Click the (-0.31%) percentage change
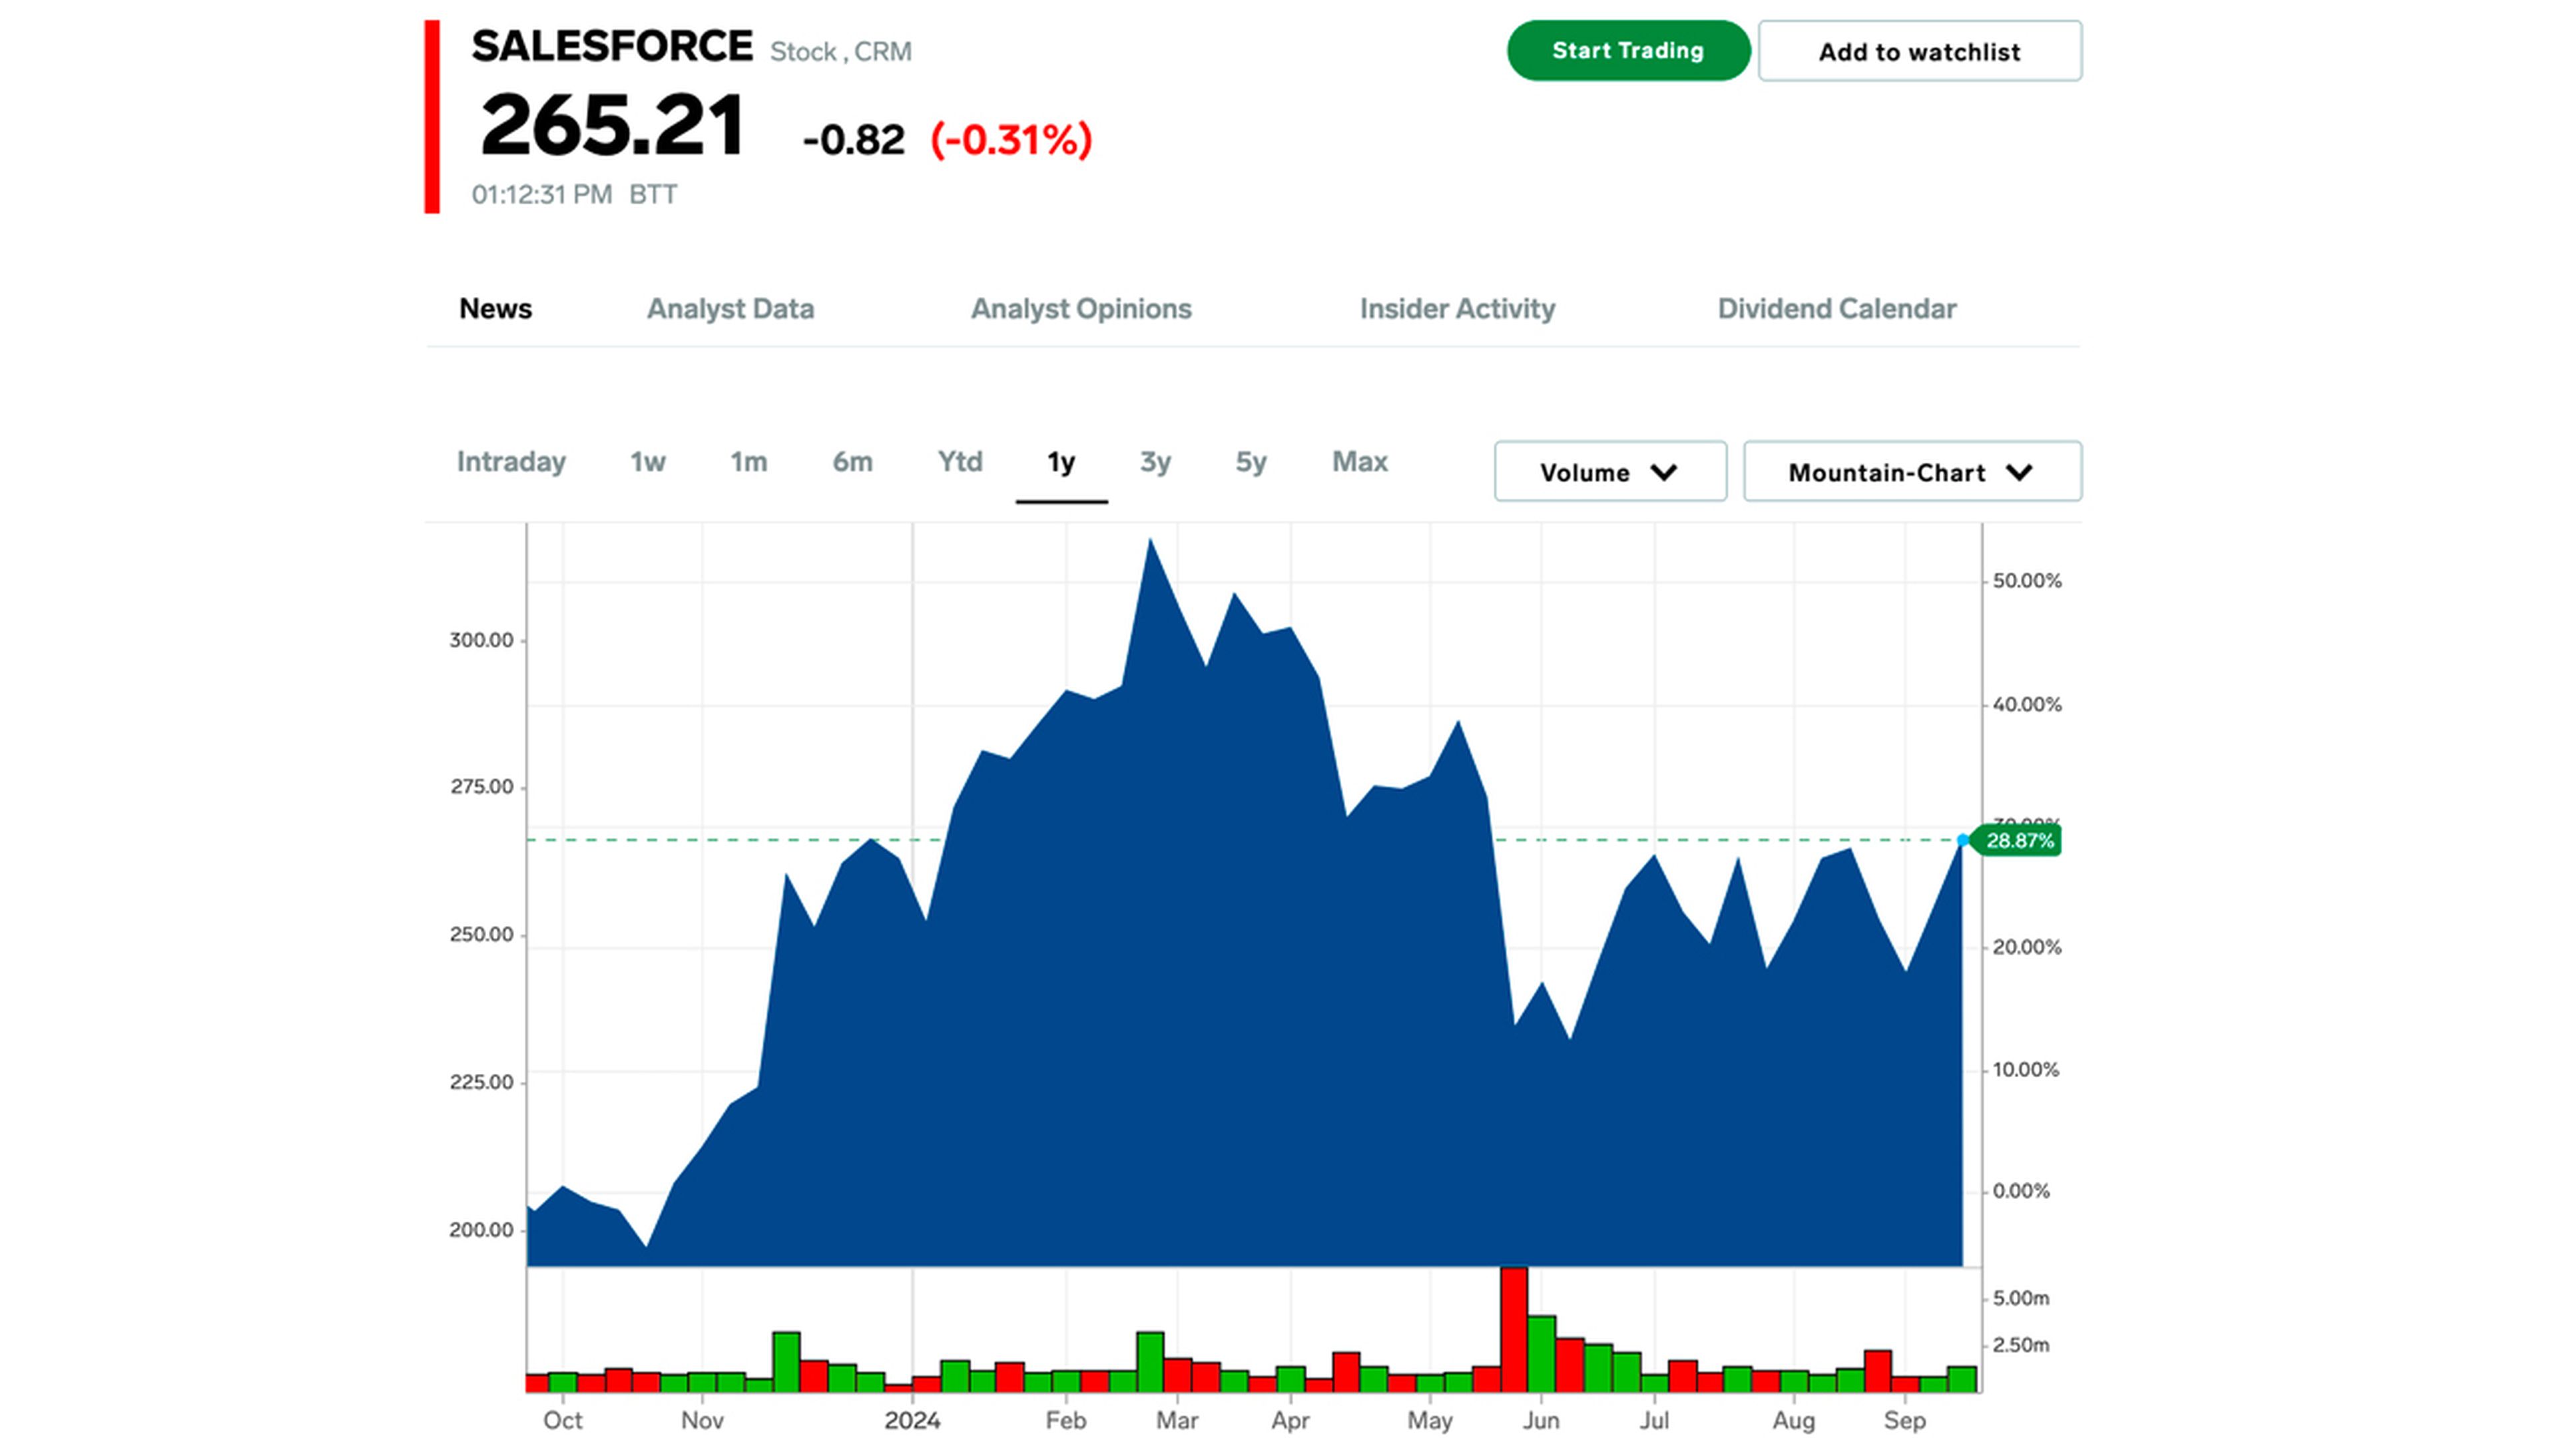 pos(1011,139)
